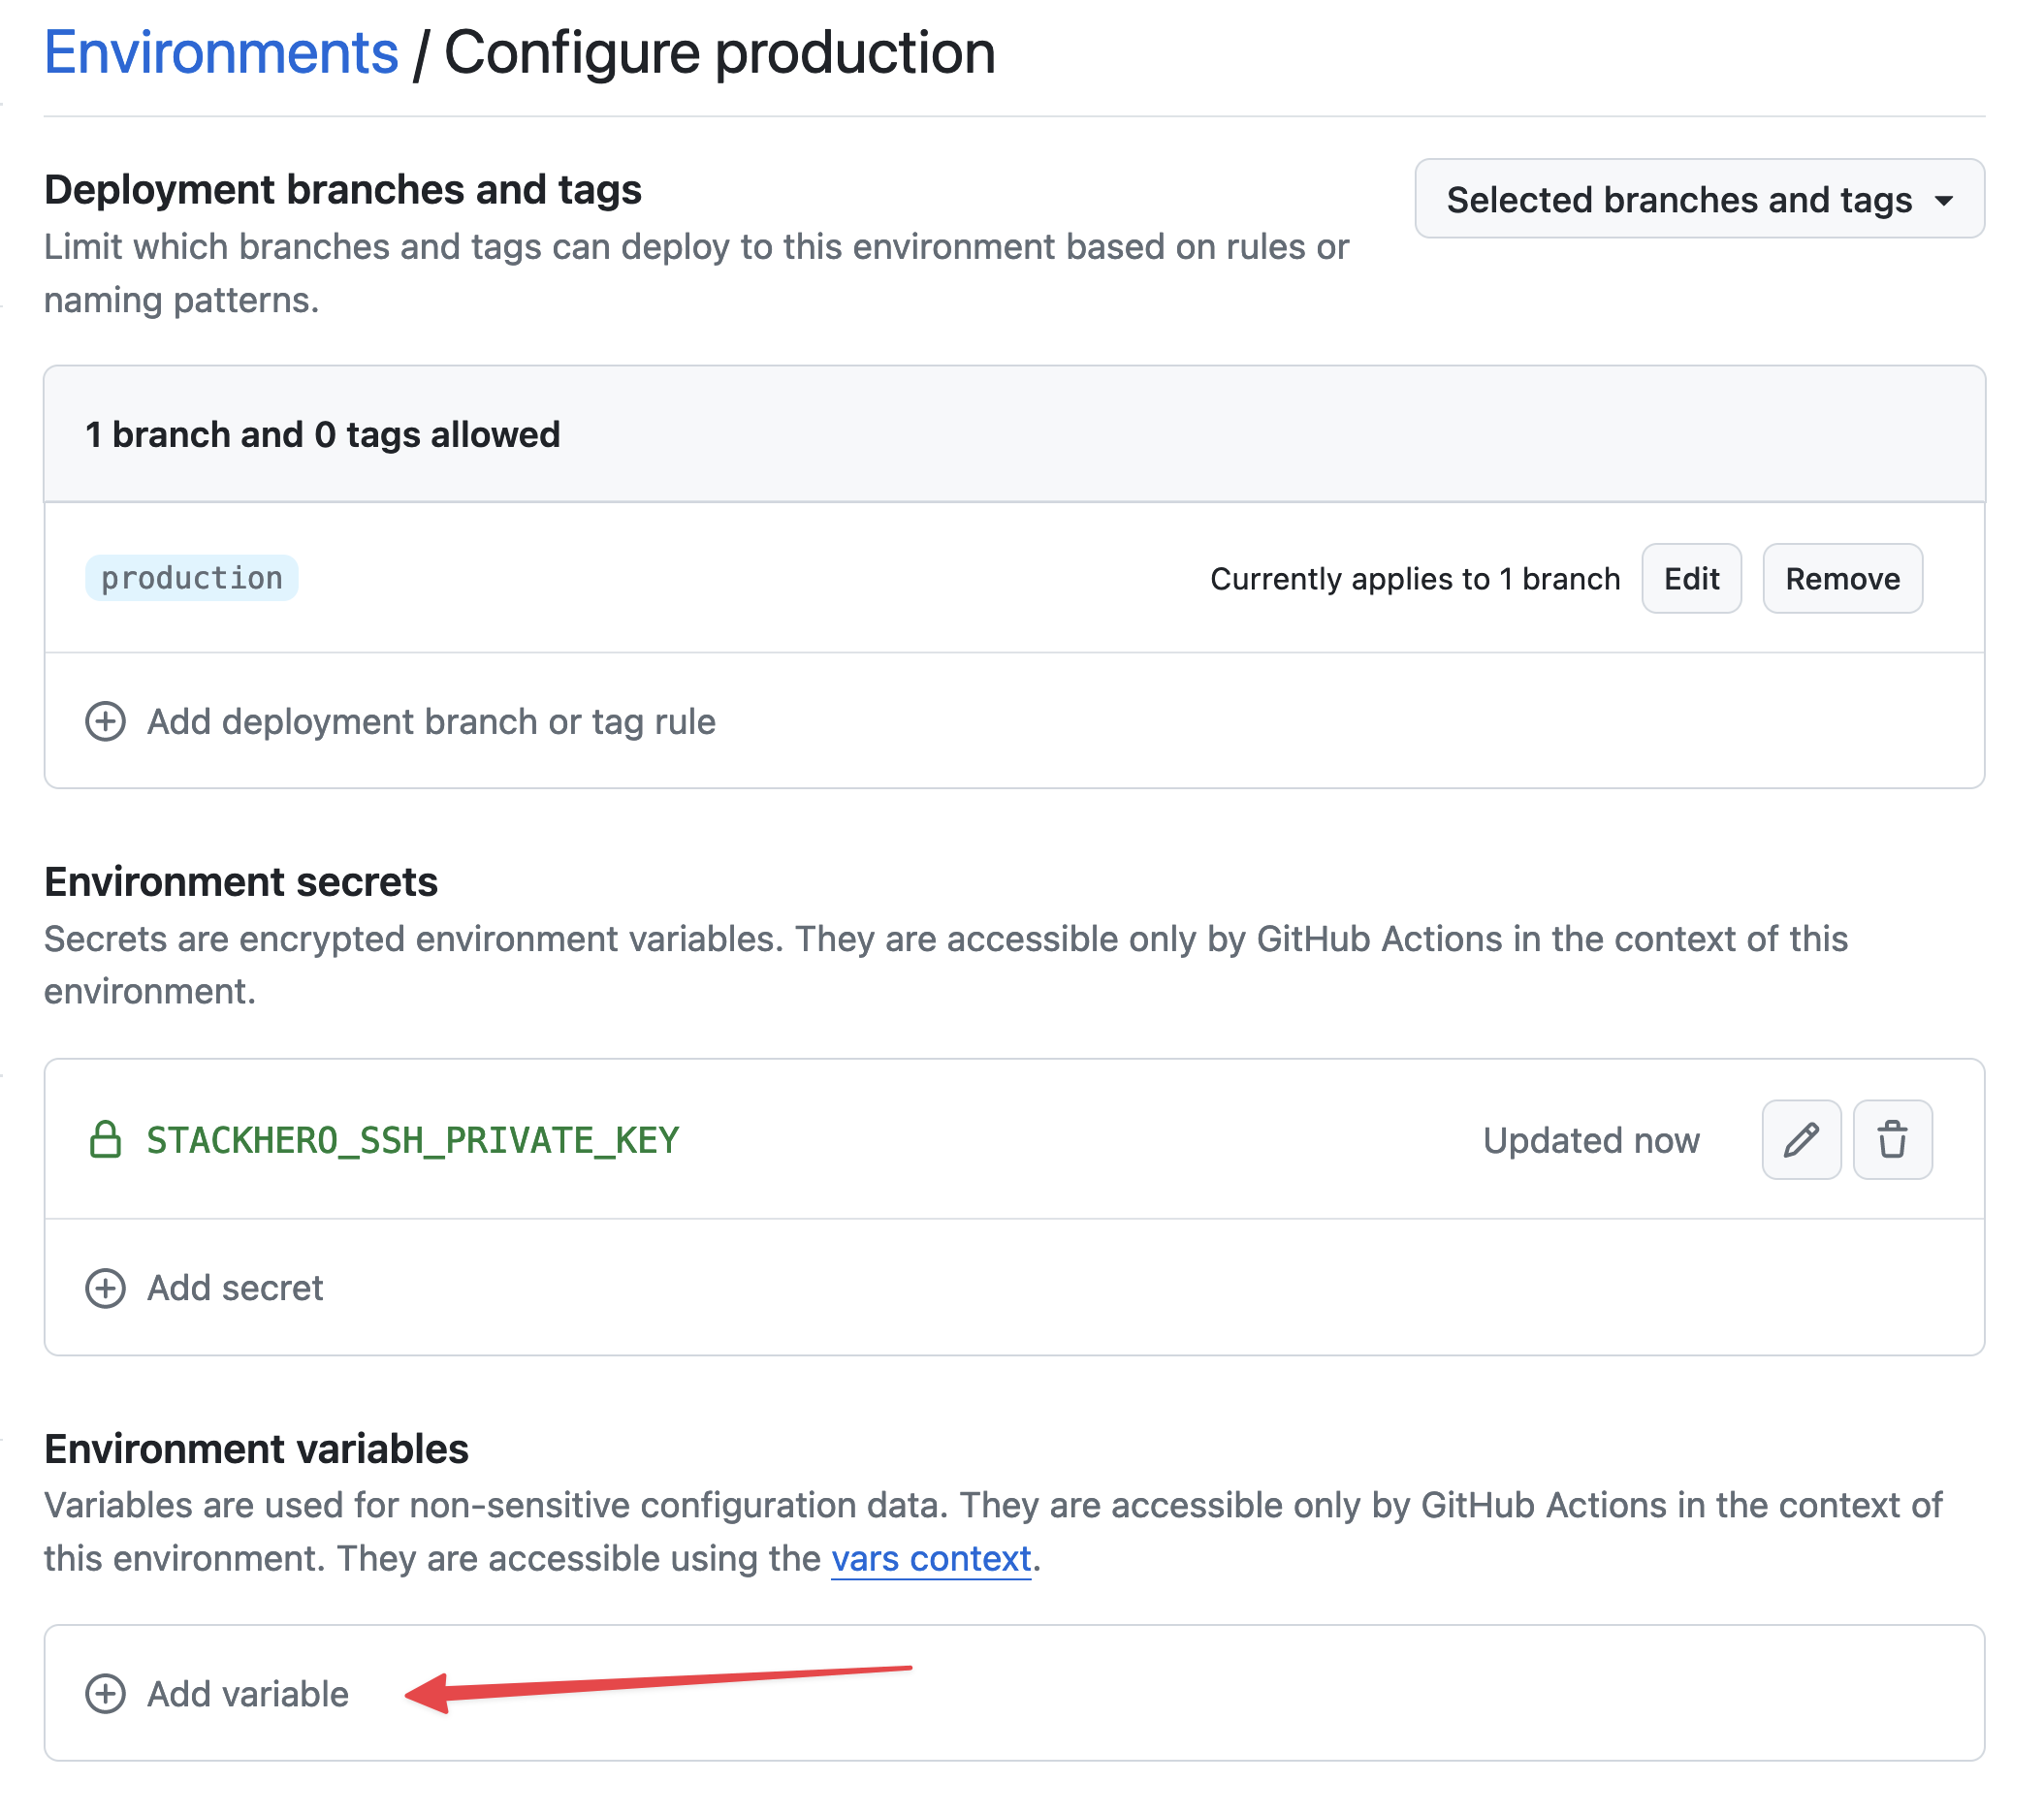
Task: Click the lock icon beside STACKHERO_SSH_PRIVATE_KEY
Action: coord(106,1139)
